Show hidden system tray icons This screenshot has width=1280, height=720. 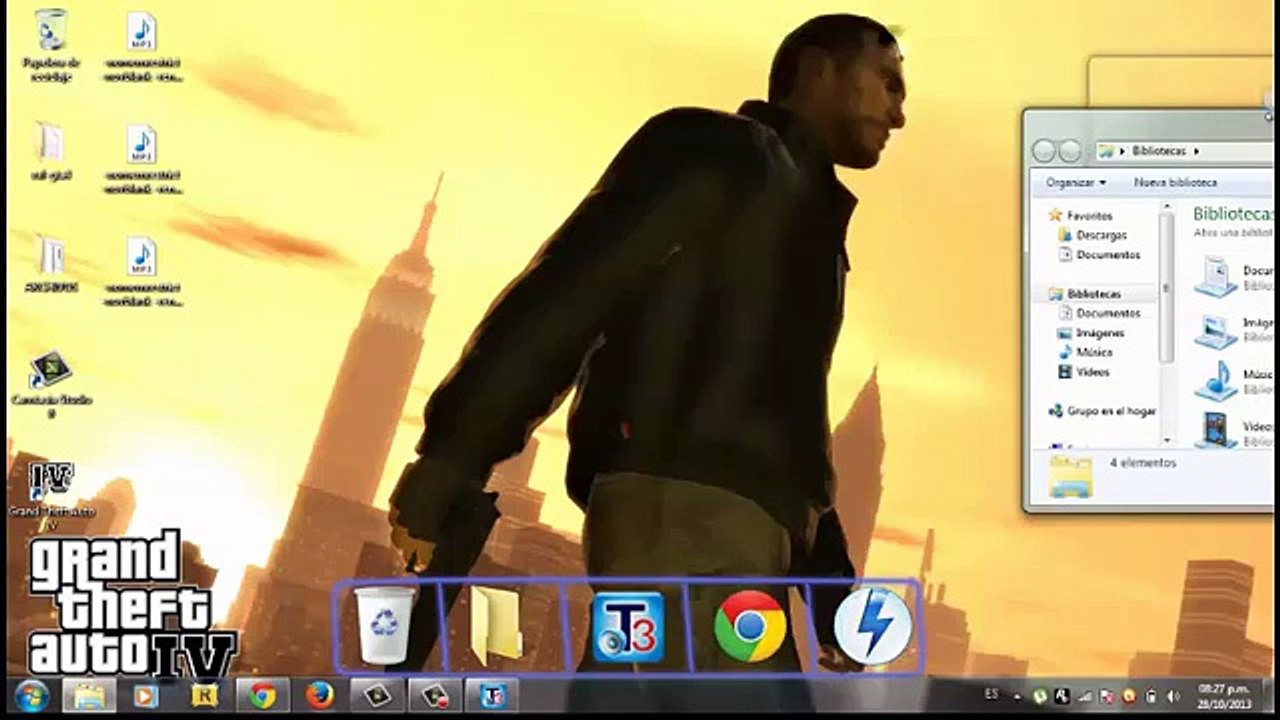point(1018,695)
